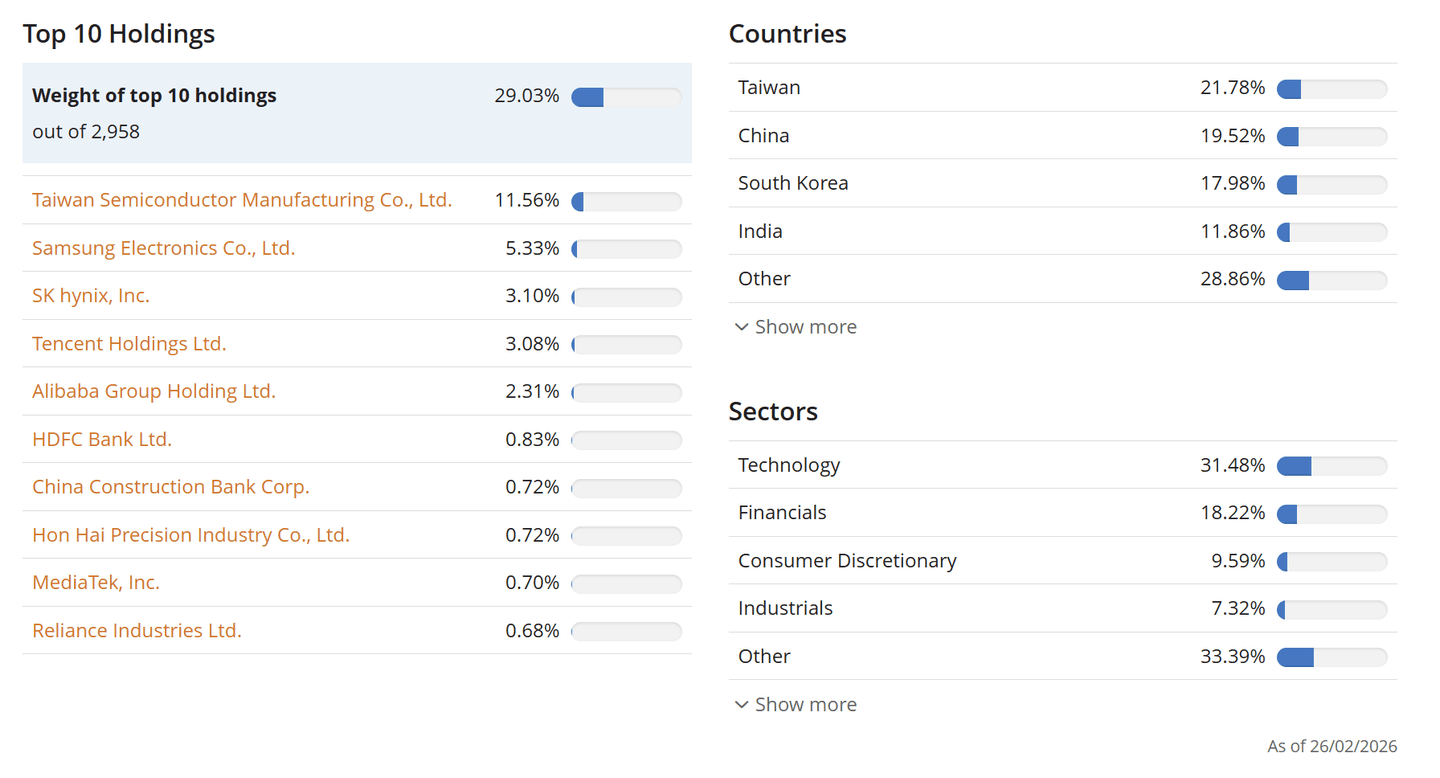The image size is (1440, 778).
Task: Open Tencent Holdings Ltd. details
Action: (129, 344)
